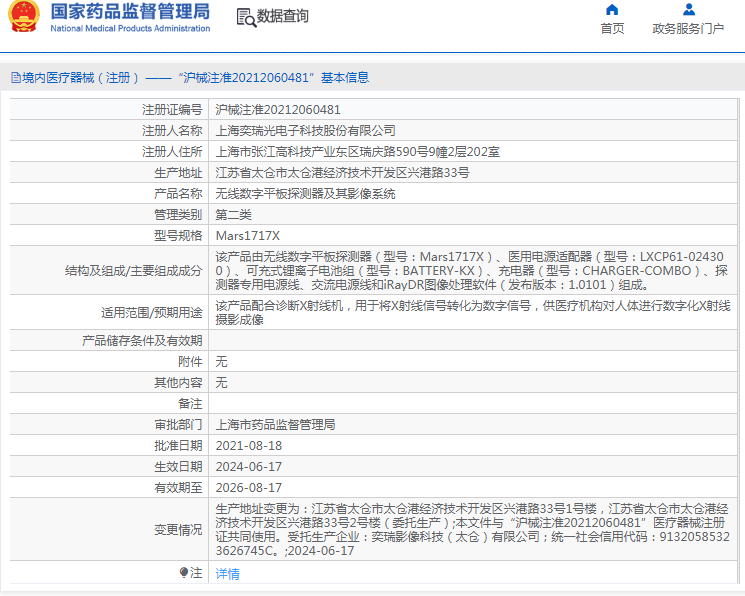The image size is (745, 596).
Task: Click the 有效期至 label
Action: point(178,487)
